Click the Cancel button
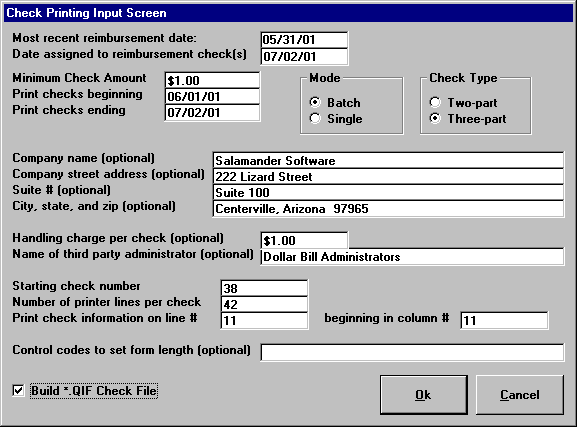The width and height of the screenshot is (577, 427). point(520,395)
